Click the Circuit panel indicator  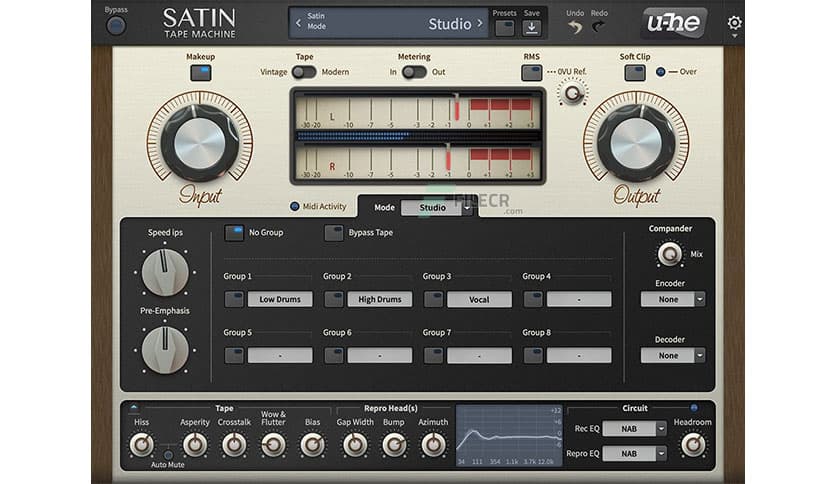(x=694, y=408)
